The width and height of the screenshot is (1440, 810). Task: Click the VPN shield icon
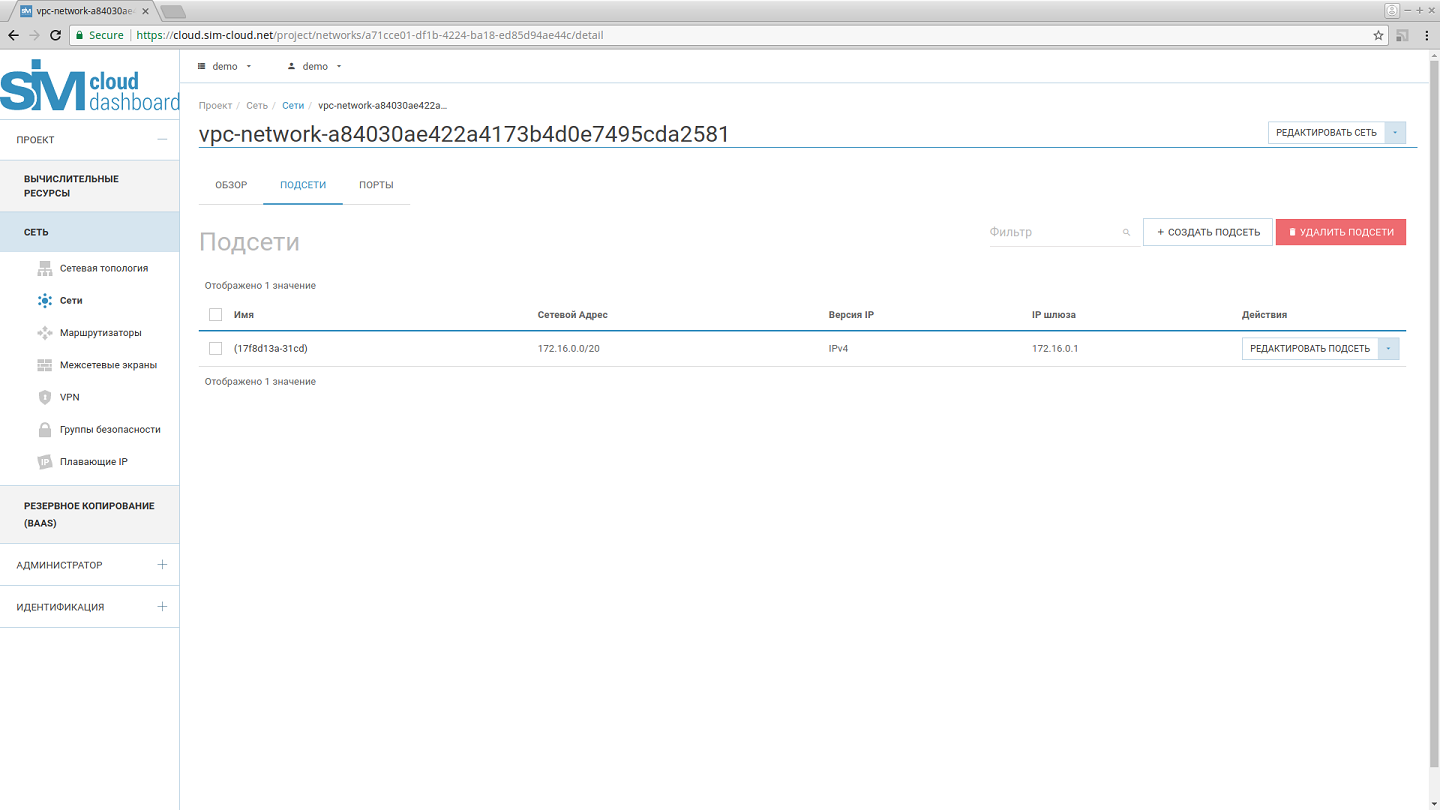[44, 397]
